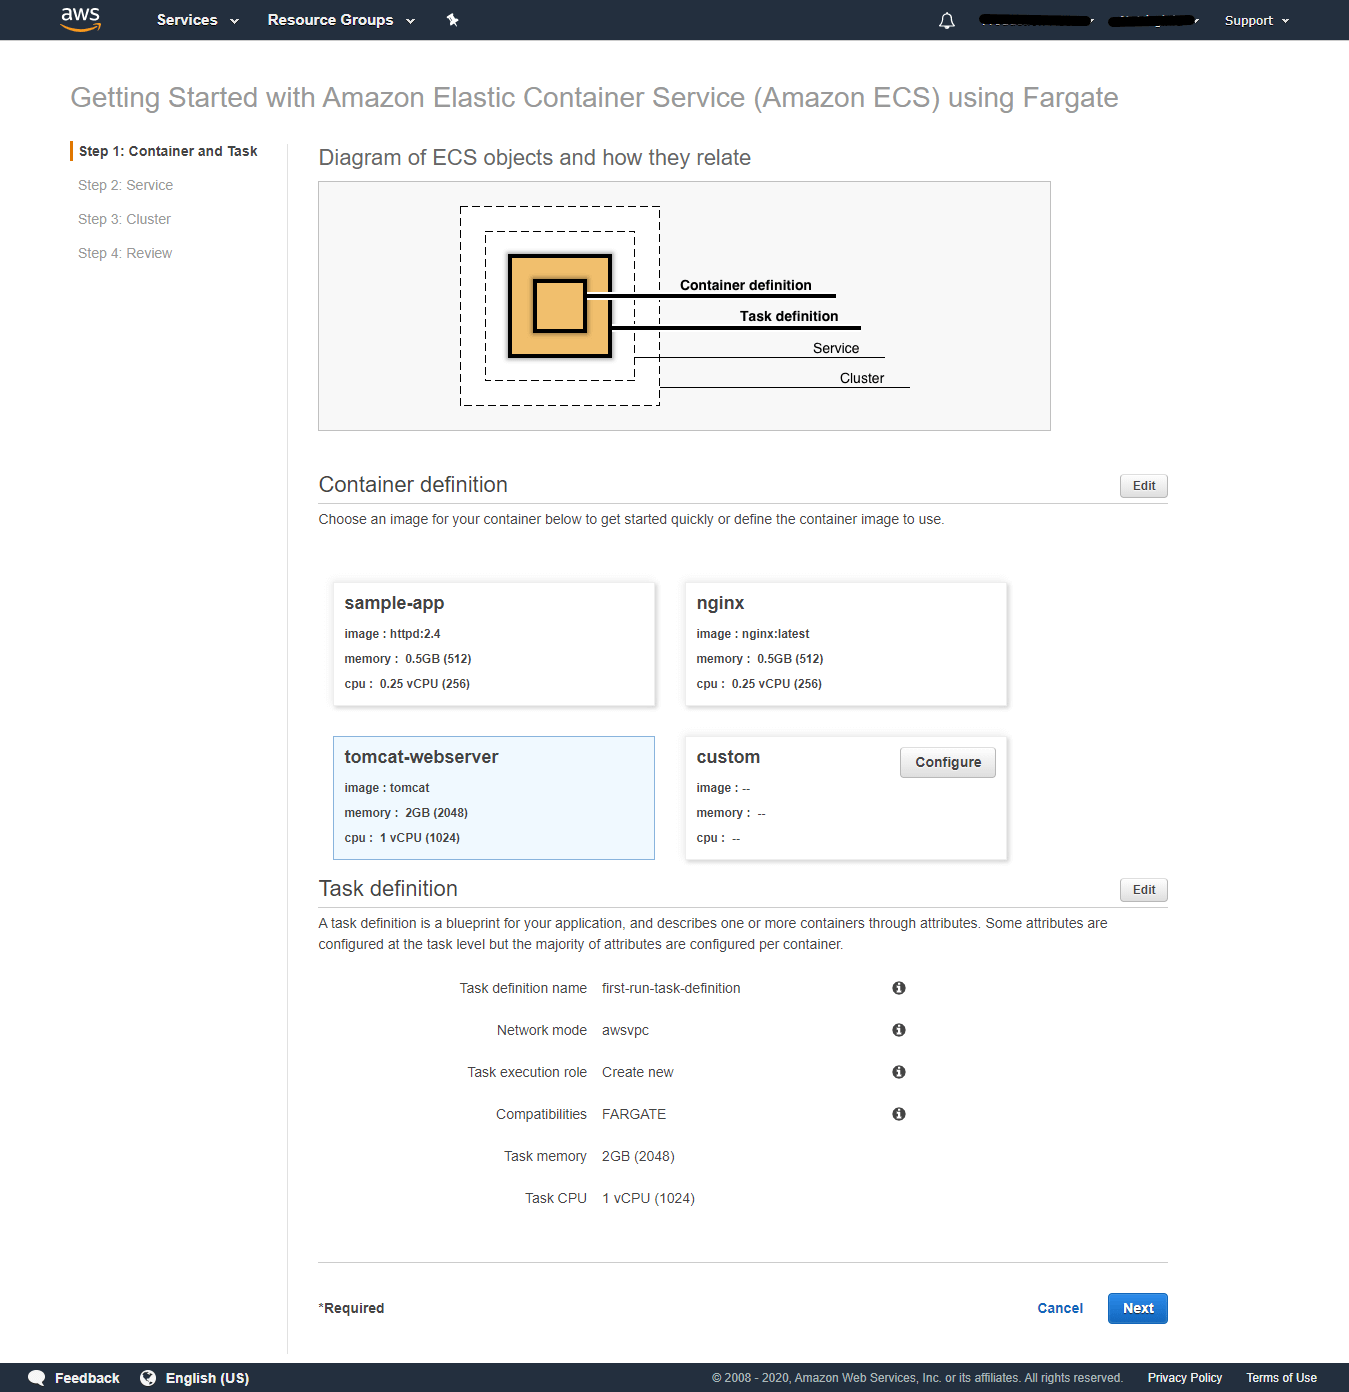Click the Getting Started page heading
1349x1392 pixels.
tap(594, 98)
